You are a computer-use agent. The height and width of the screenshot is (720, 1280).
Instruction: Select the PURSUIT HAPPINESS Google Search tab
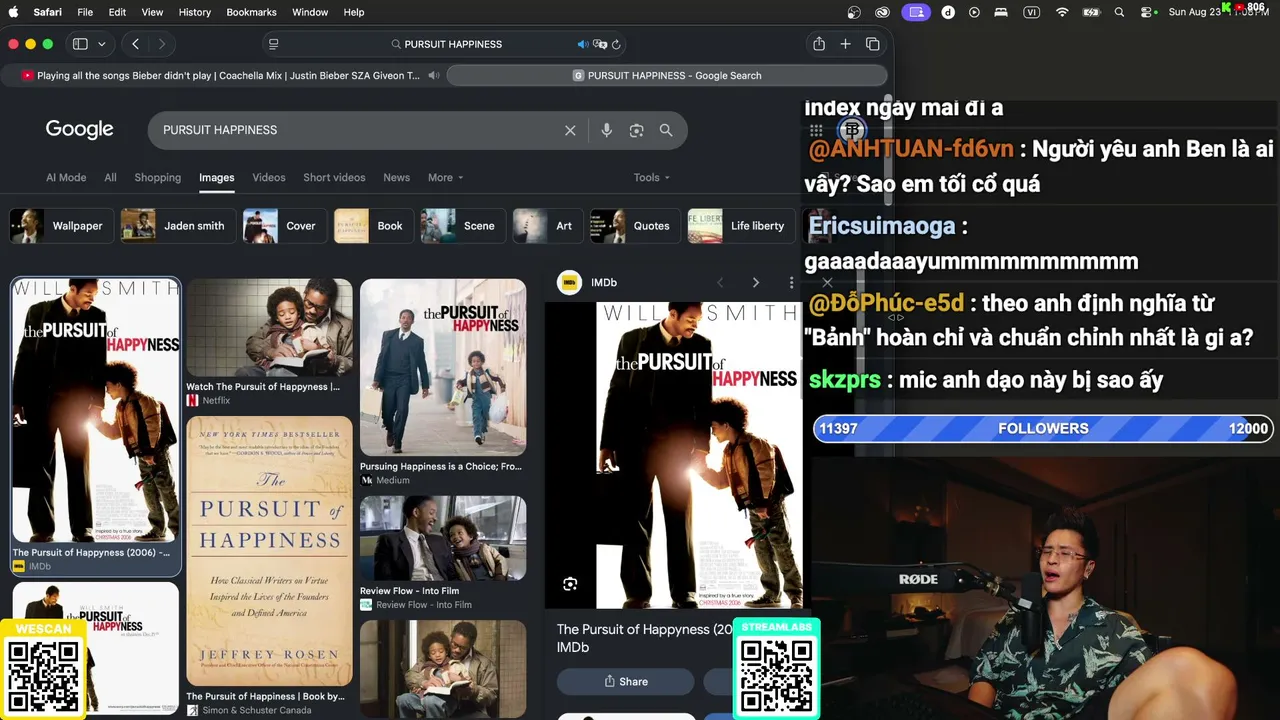click(x=667, y=75)
